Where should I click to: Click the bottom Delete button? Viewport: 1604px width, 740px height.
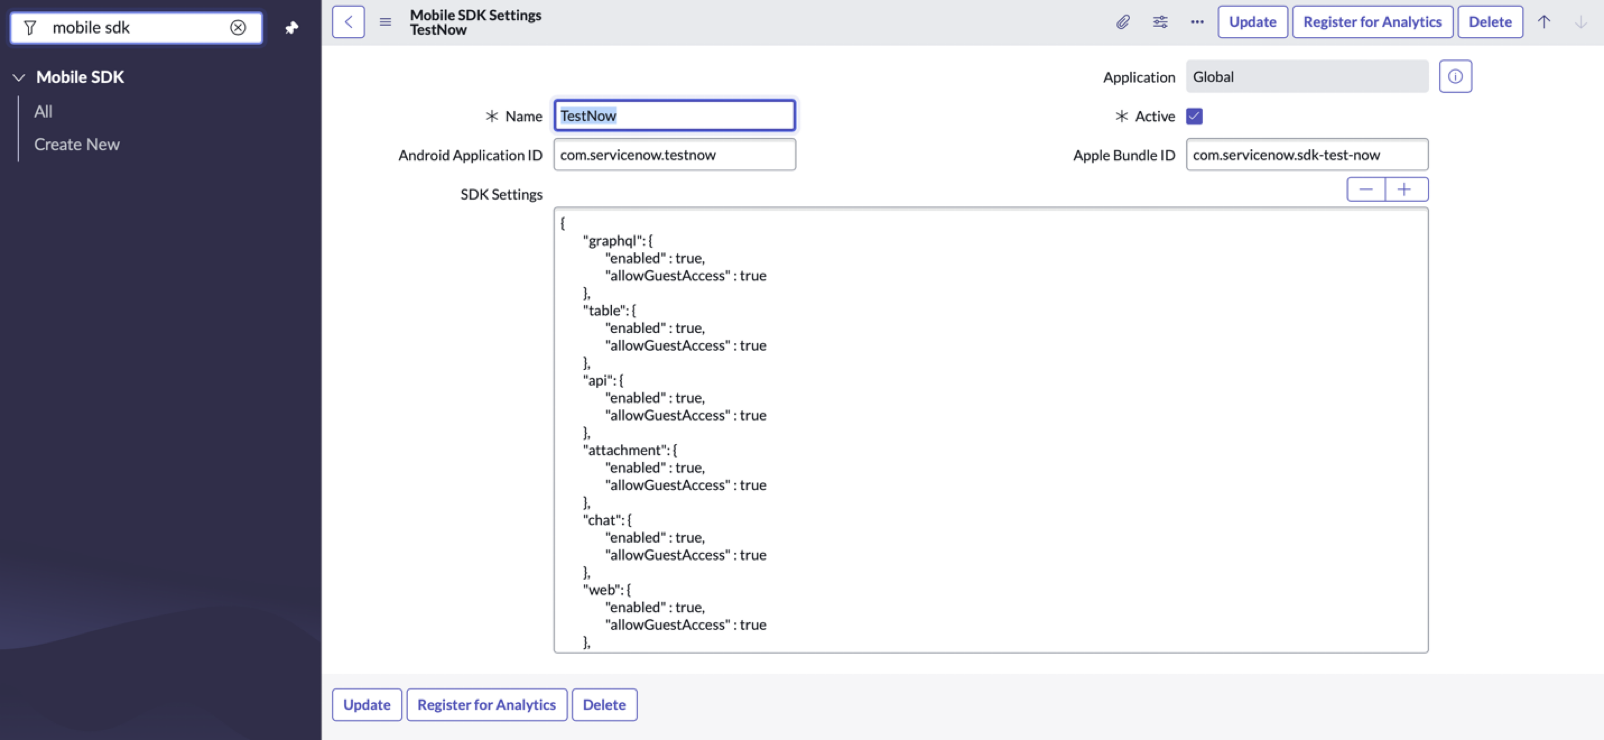click(x=604, y=705)
